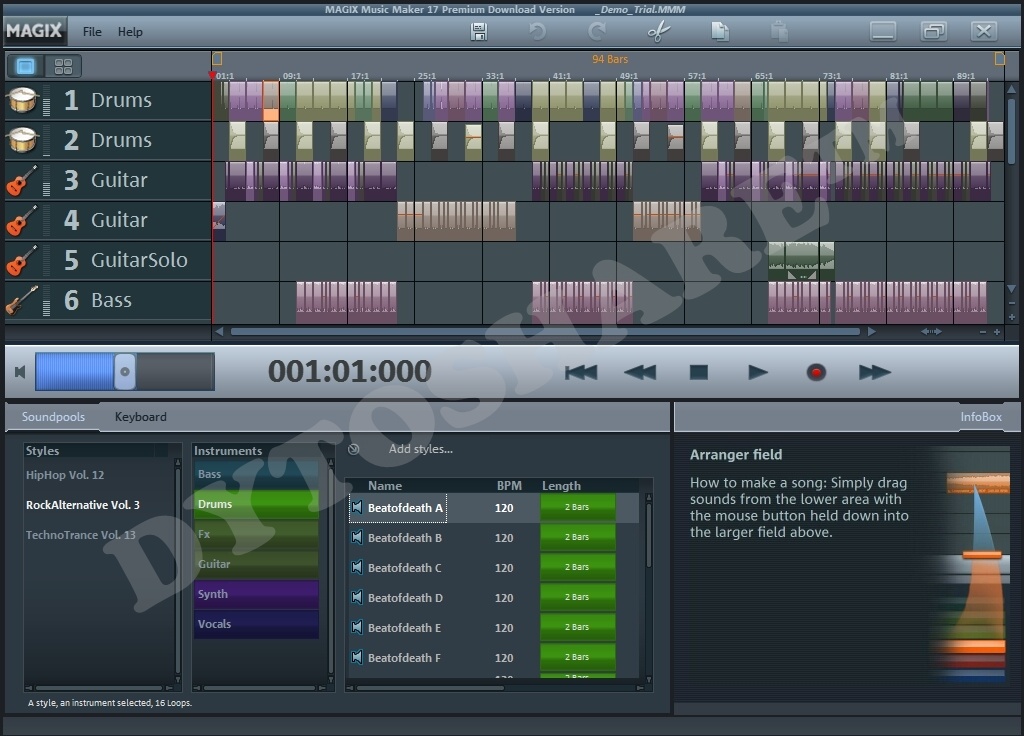Split objects with the scissors icon
This screenshot has height=736, width=1024.
(657, 31)
